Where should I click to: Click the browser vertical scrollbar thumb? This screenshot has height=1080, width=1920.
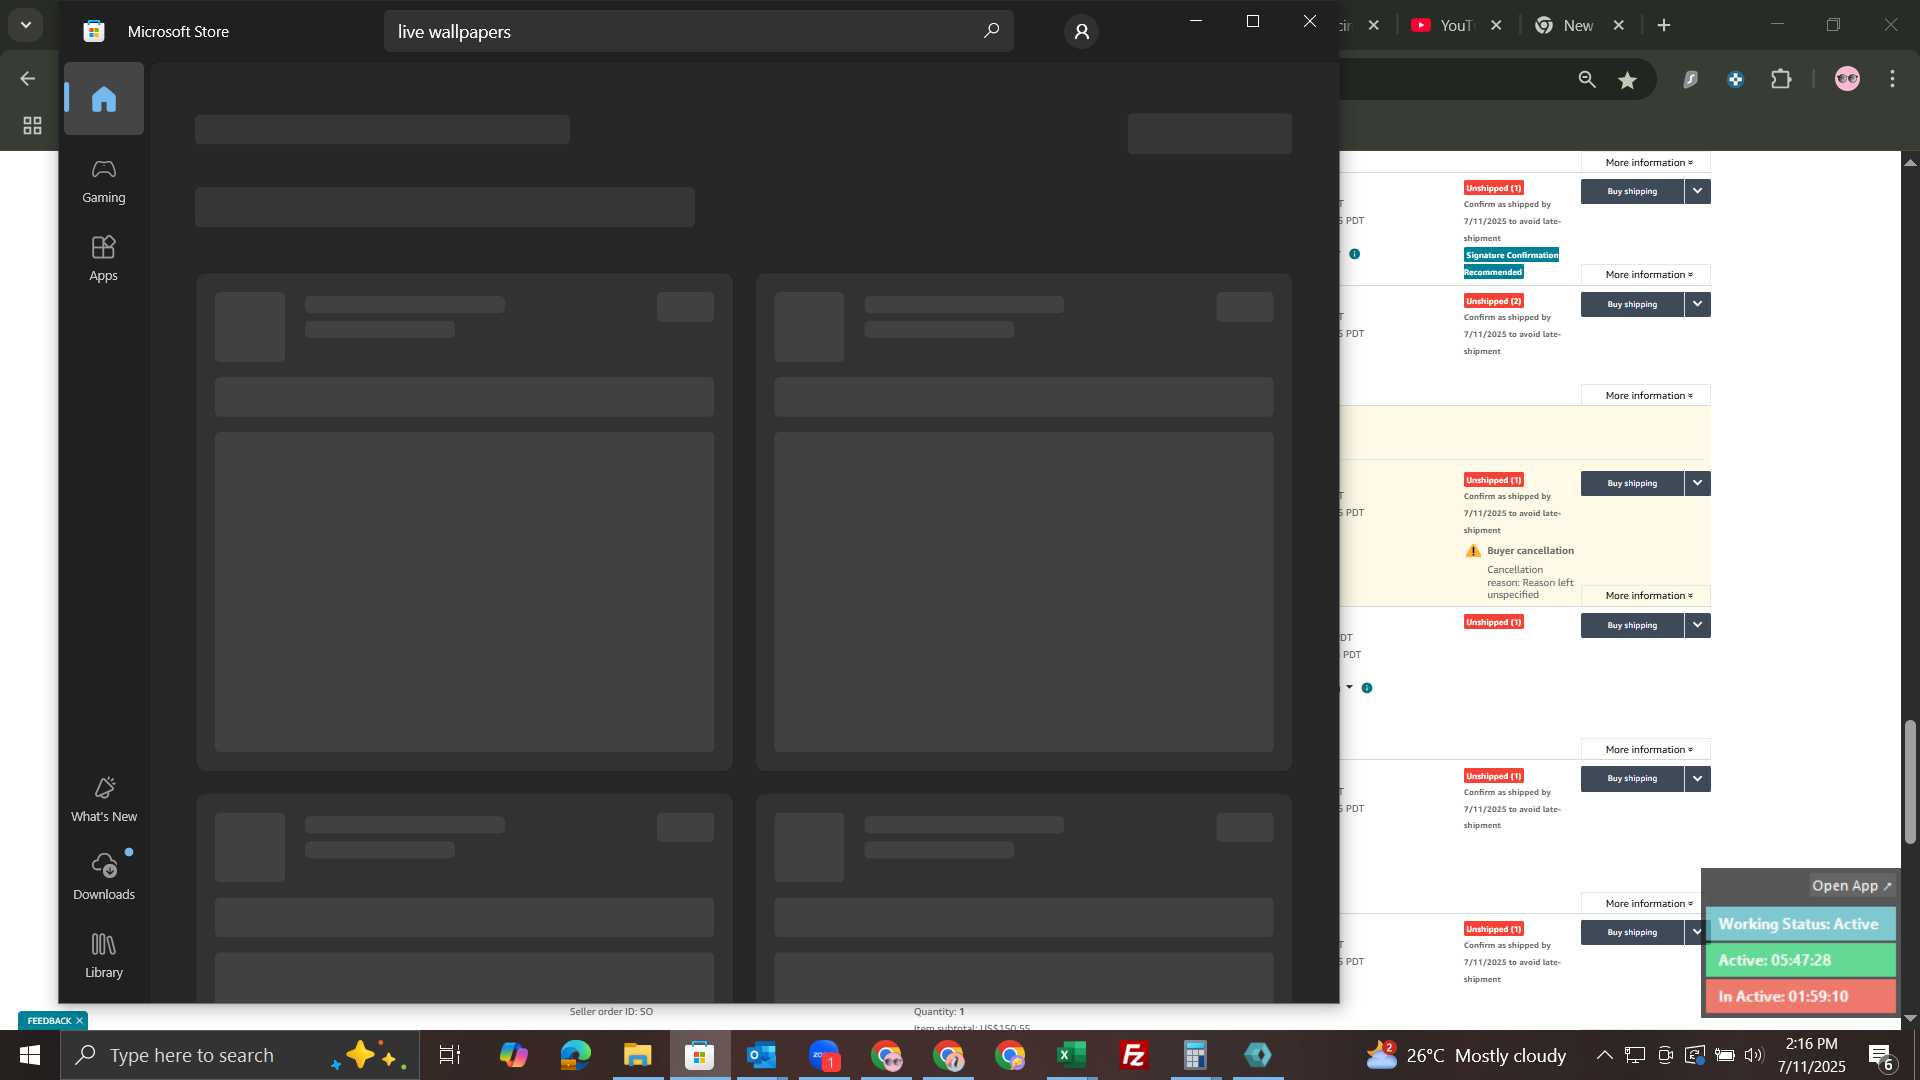[1910, 782]
